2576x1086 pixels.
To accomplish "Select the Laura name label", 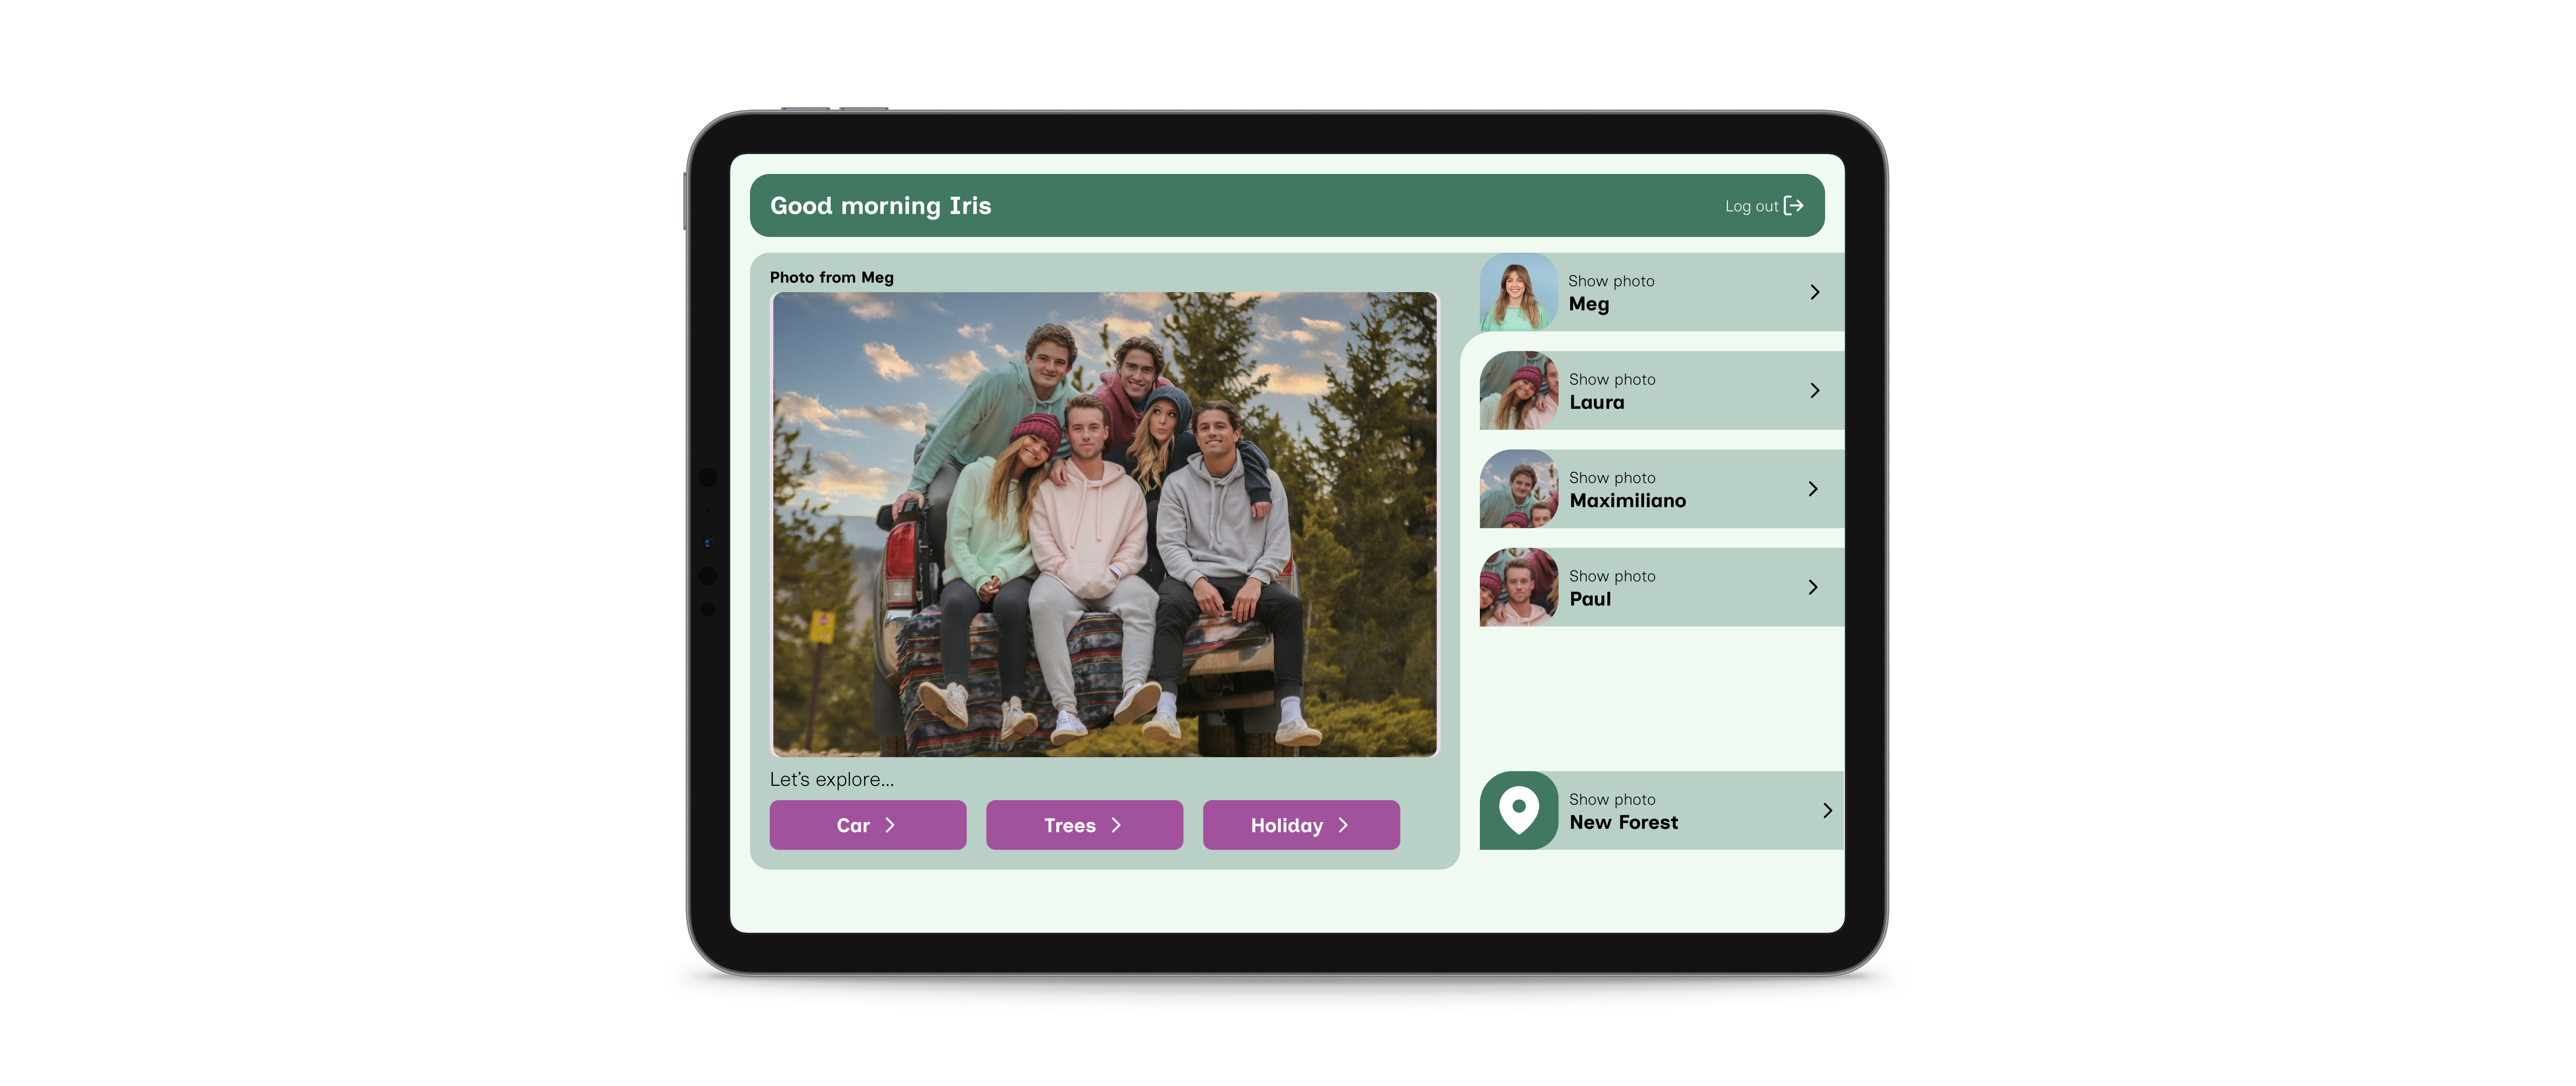I will click(1596, 403).
